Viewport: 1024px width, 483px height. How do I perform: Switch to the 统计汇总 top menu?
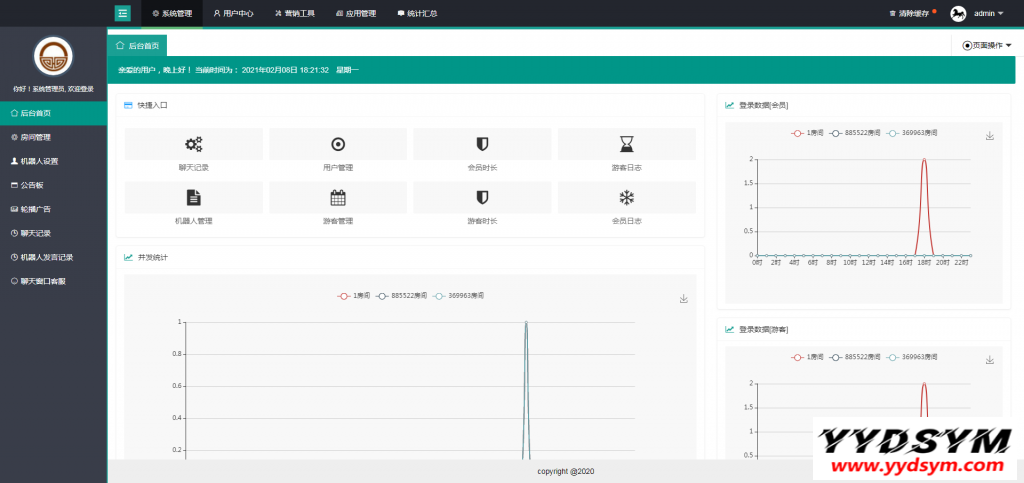(417, 13)
